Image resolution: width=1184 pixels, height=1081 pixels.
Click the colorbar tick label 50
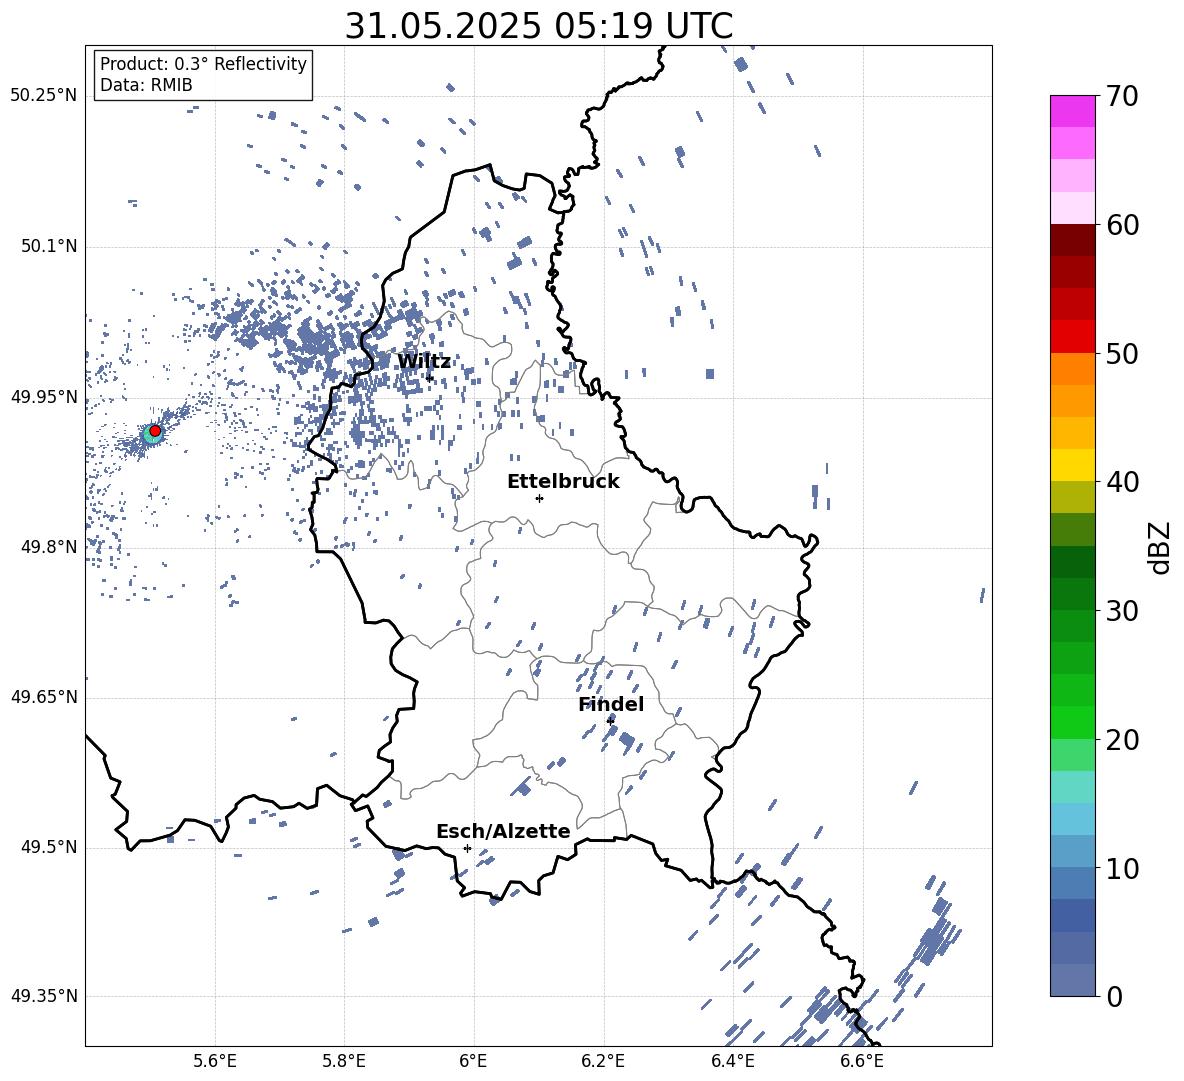tap(1121, 353)
